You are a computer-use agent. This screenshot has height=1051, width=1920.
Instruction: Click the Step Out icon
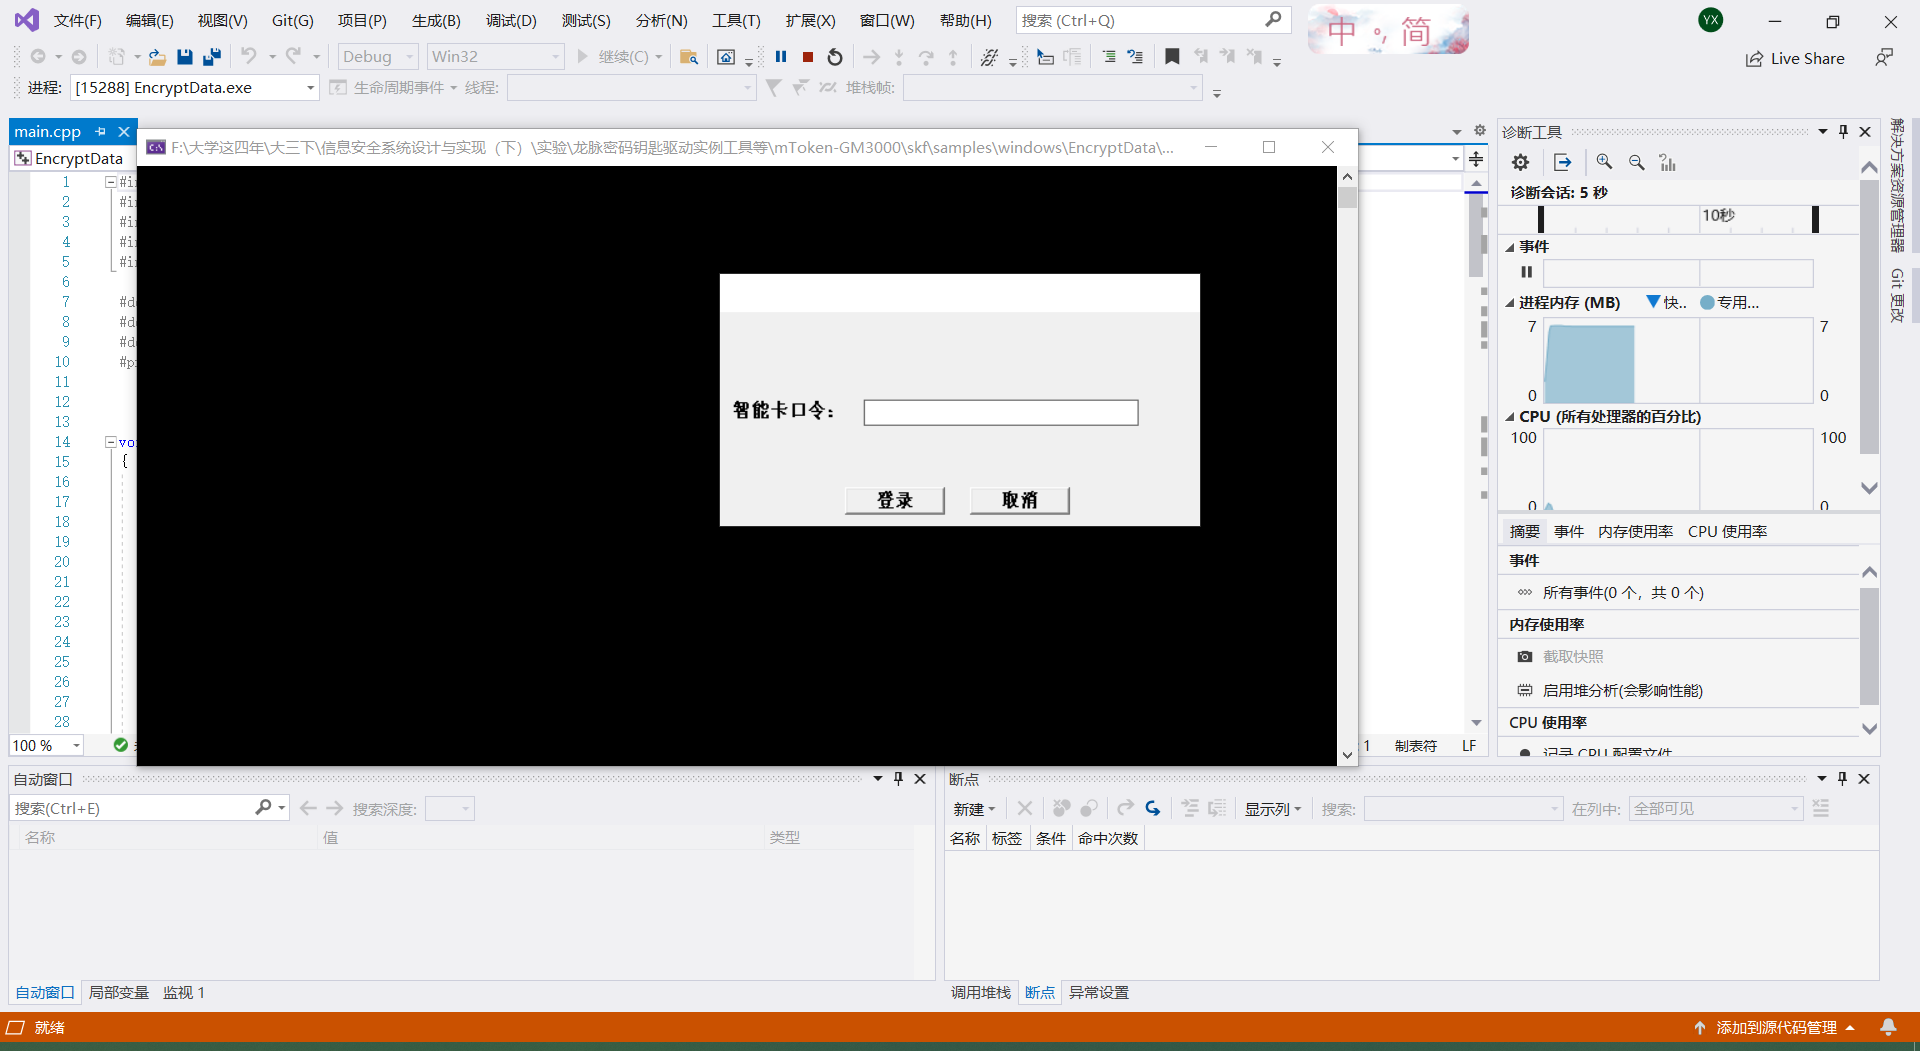tap(953, 57)
